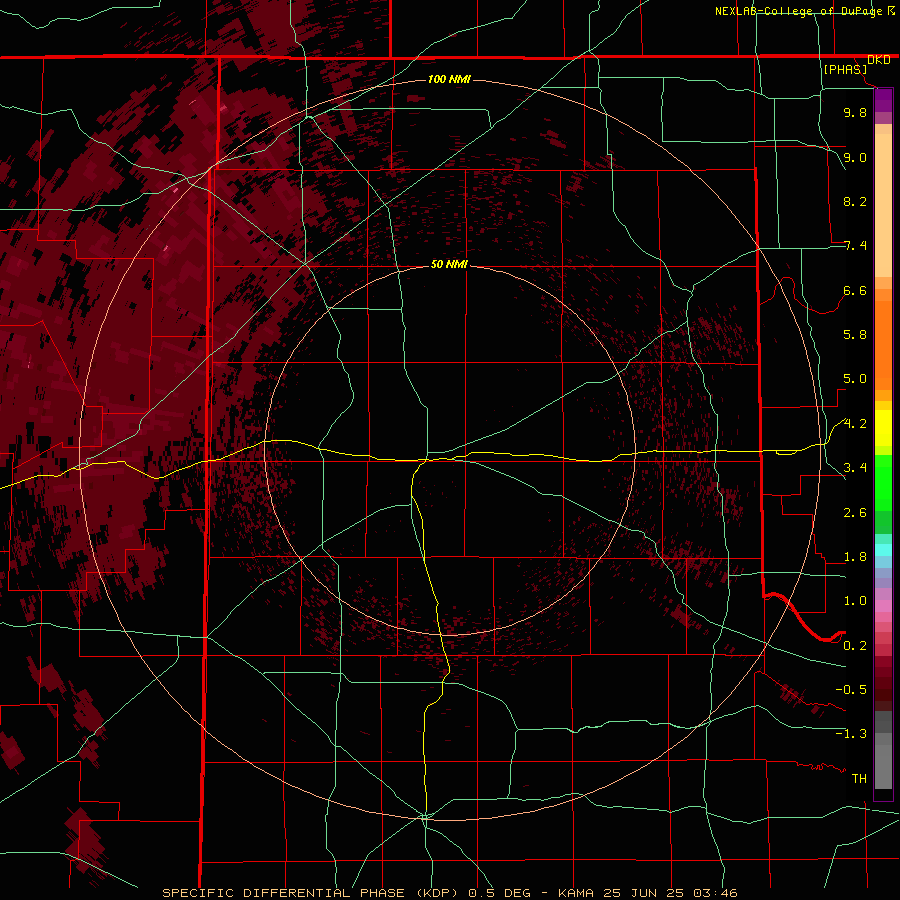Click the KAMA radar site identifier text

(577, 893)
